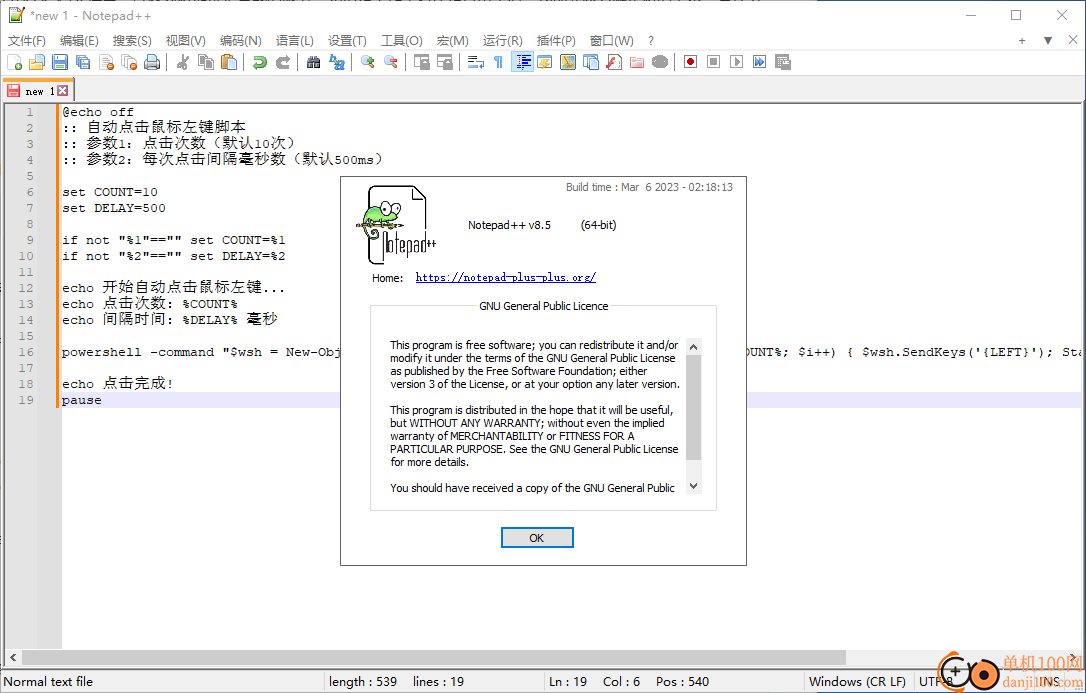Click the Zoom In magnifier icon
This screenshot has height=693, width=1086.
pos(368,62)
